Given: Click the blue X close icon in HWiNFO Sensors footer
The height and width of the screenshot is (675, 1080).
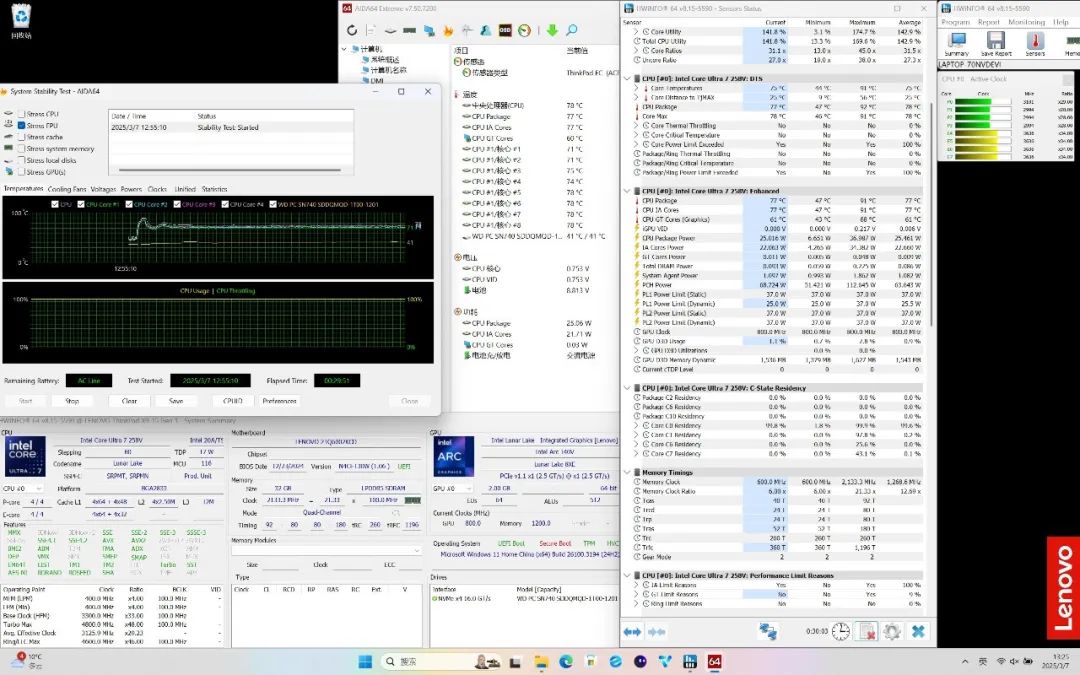Looking at the screenshot, I should tap(917, 631).
